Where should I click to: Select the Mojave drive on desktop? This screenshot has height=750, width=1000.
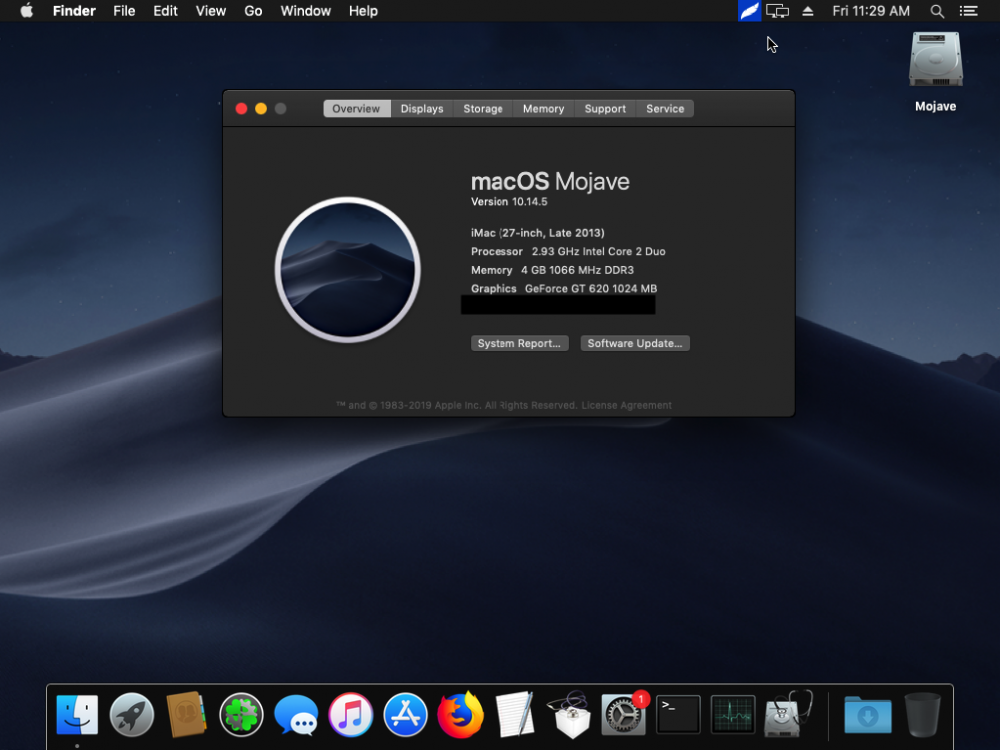(936, 72)
